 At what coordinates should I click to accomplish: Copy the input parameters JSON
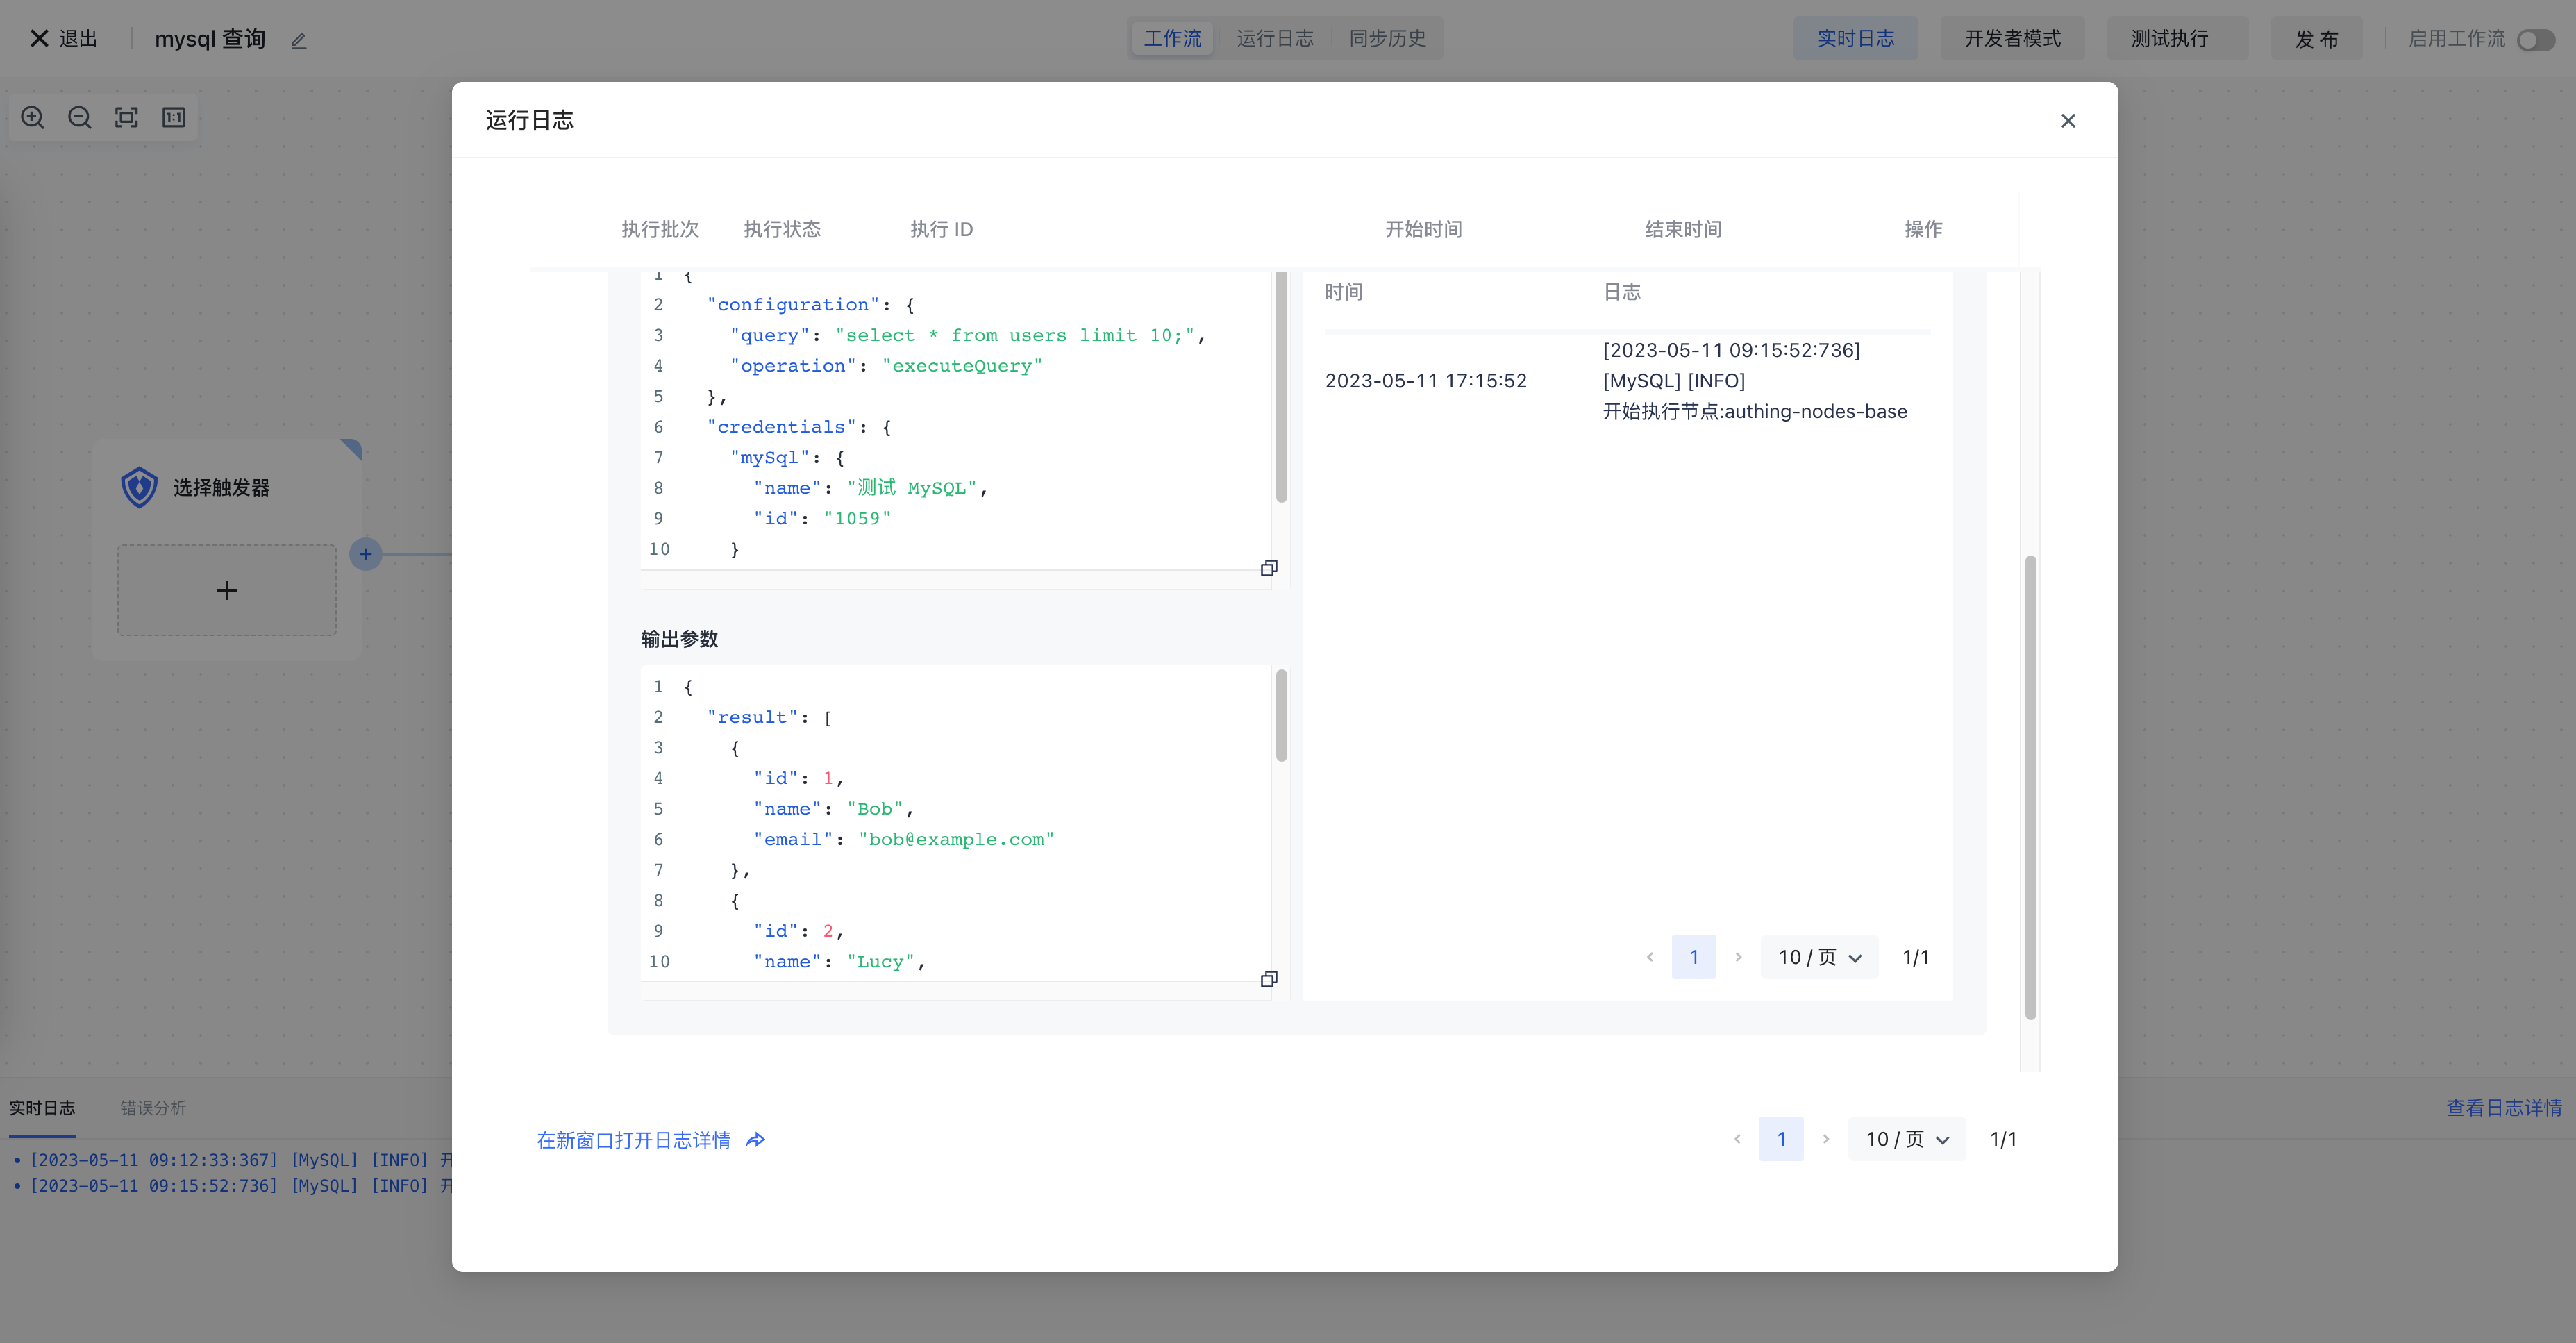click(1268, 568)
